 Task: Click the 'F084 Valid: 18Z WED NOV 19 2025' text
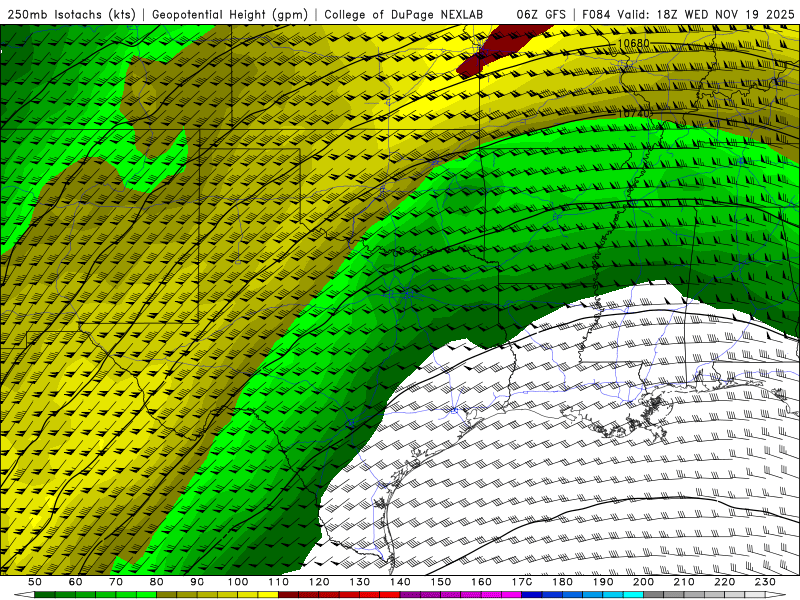click(x=688, y=15)
